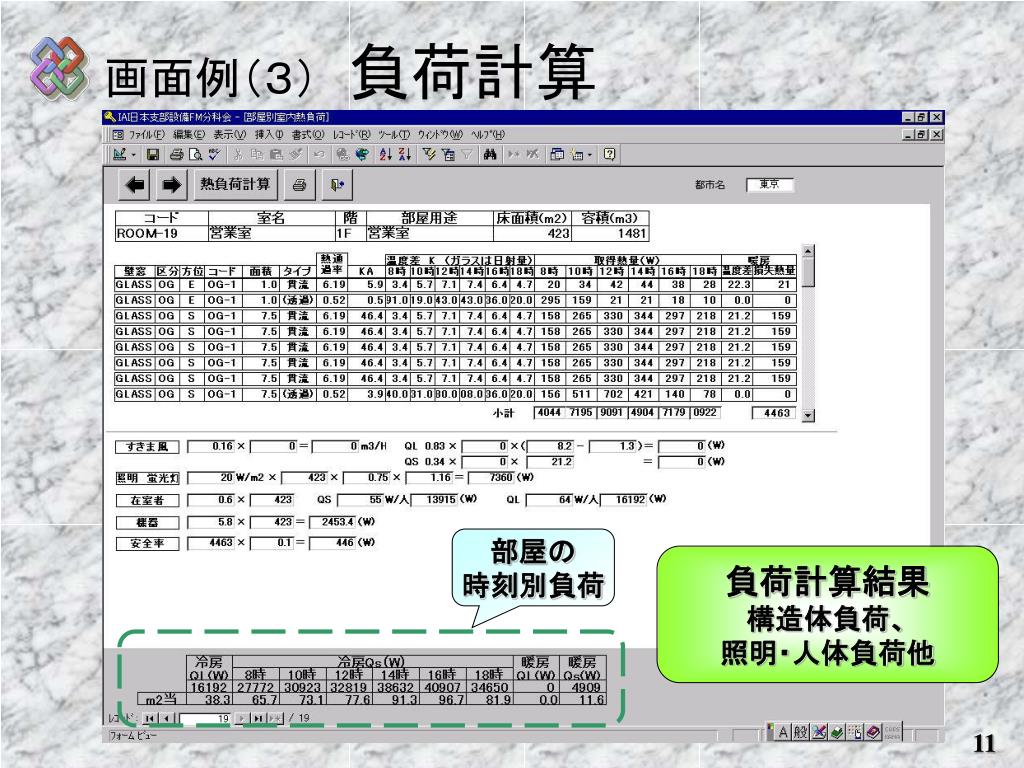Screen dimensions: 1024x768
Task: Click the Web toolbar globe icon
Action: 362,155
